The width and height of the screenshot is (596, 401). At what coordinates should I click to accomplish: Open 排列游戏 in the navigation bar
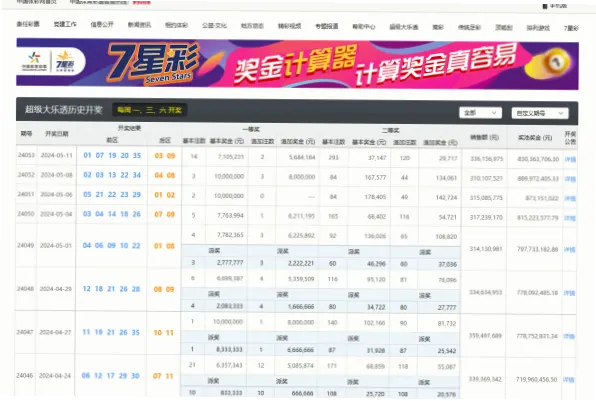(538, 28)
